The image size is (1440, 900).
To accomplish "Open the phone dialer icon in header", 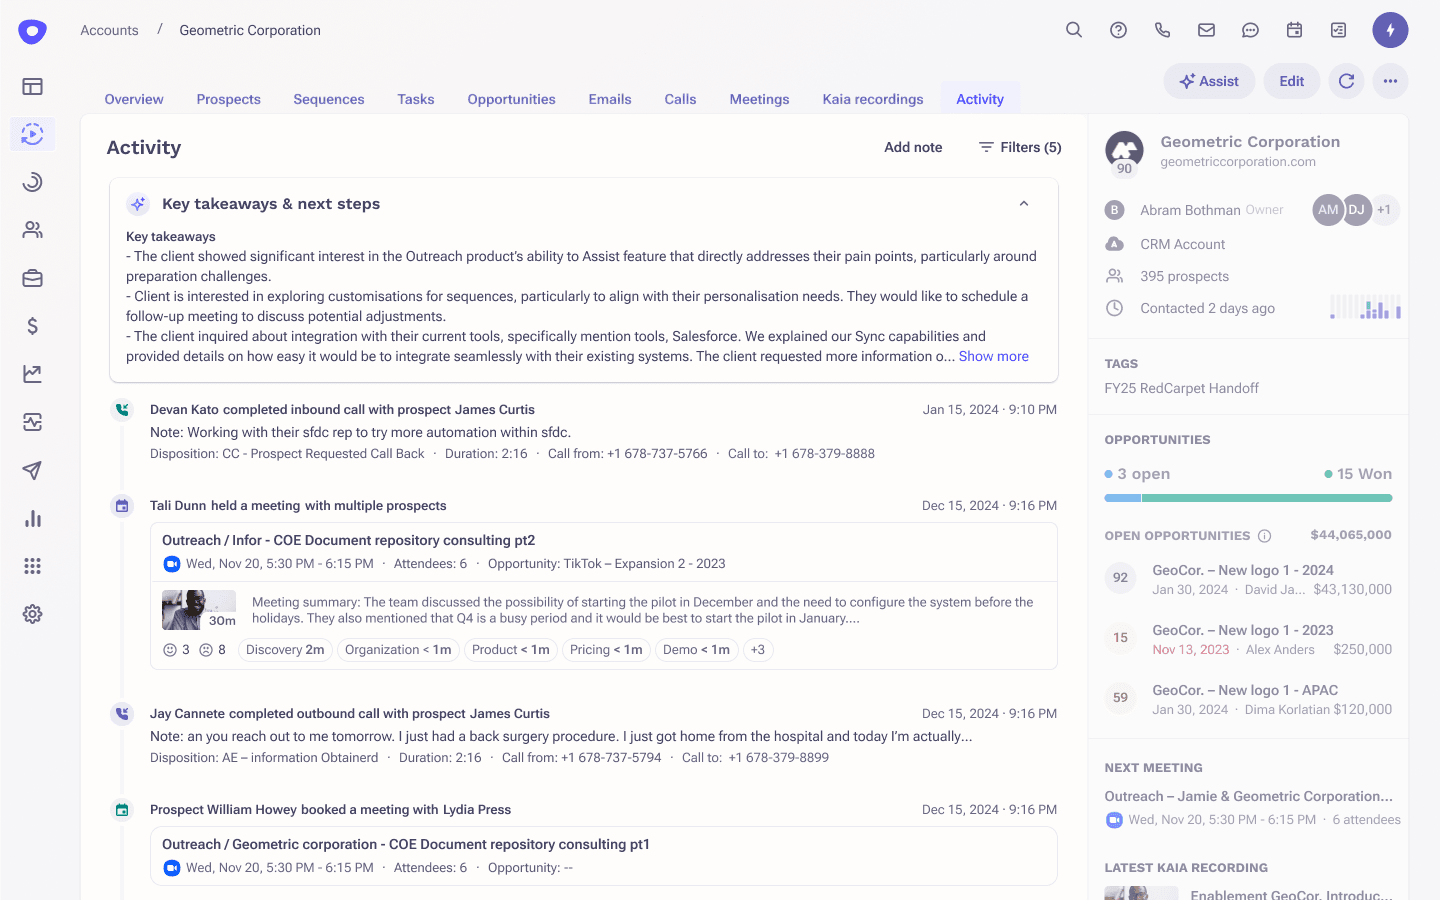I will click(1162, 30).
